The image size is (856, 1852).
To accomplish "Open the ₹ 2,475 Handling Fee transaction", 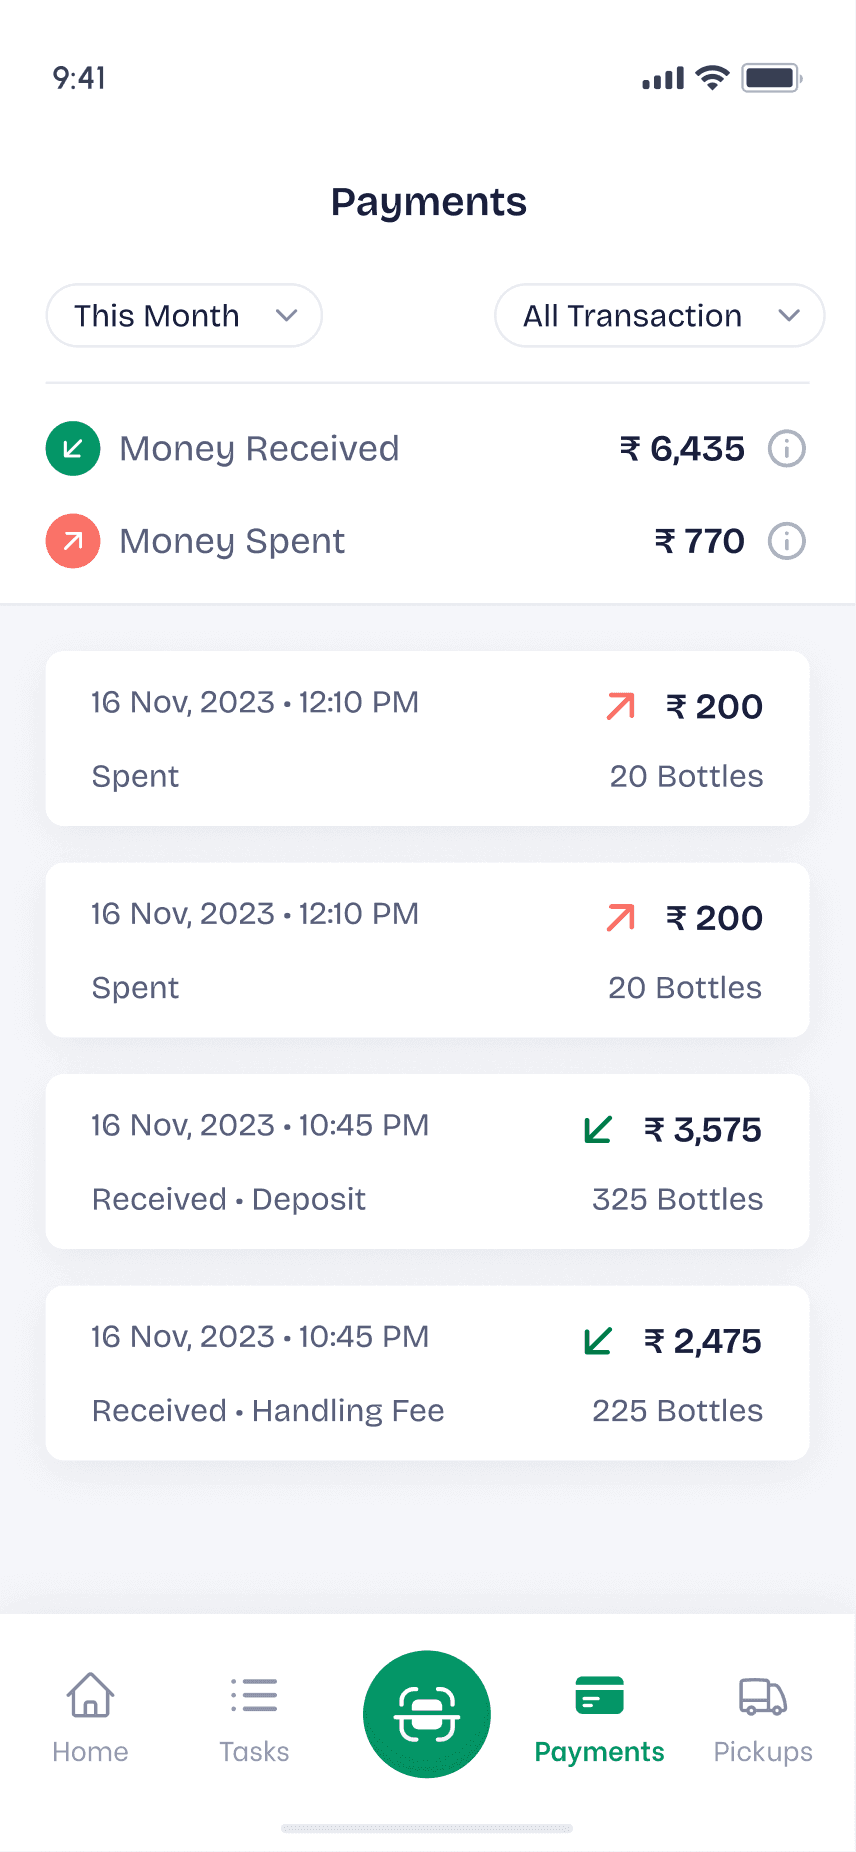I will [x=427, y=1373].
